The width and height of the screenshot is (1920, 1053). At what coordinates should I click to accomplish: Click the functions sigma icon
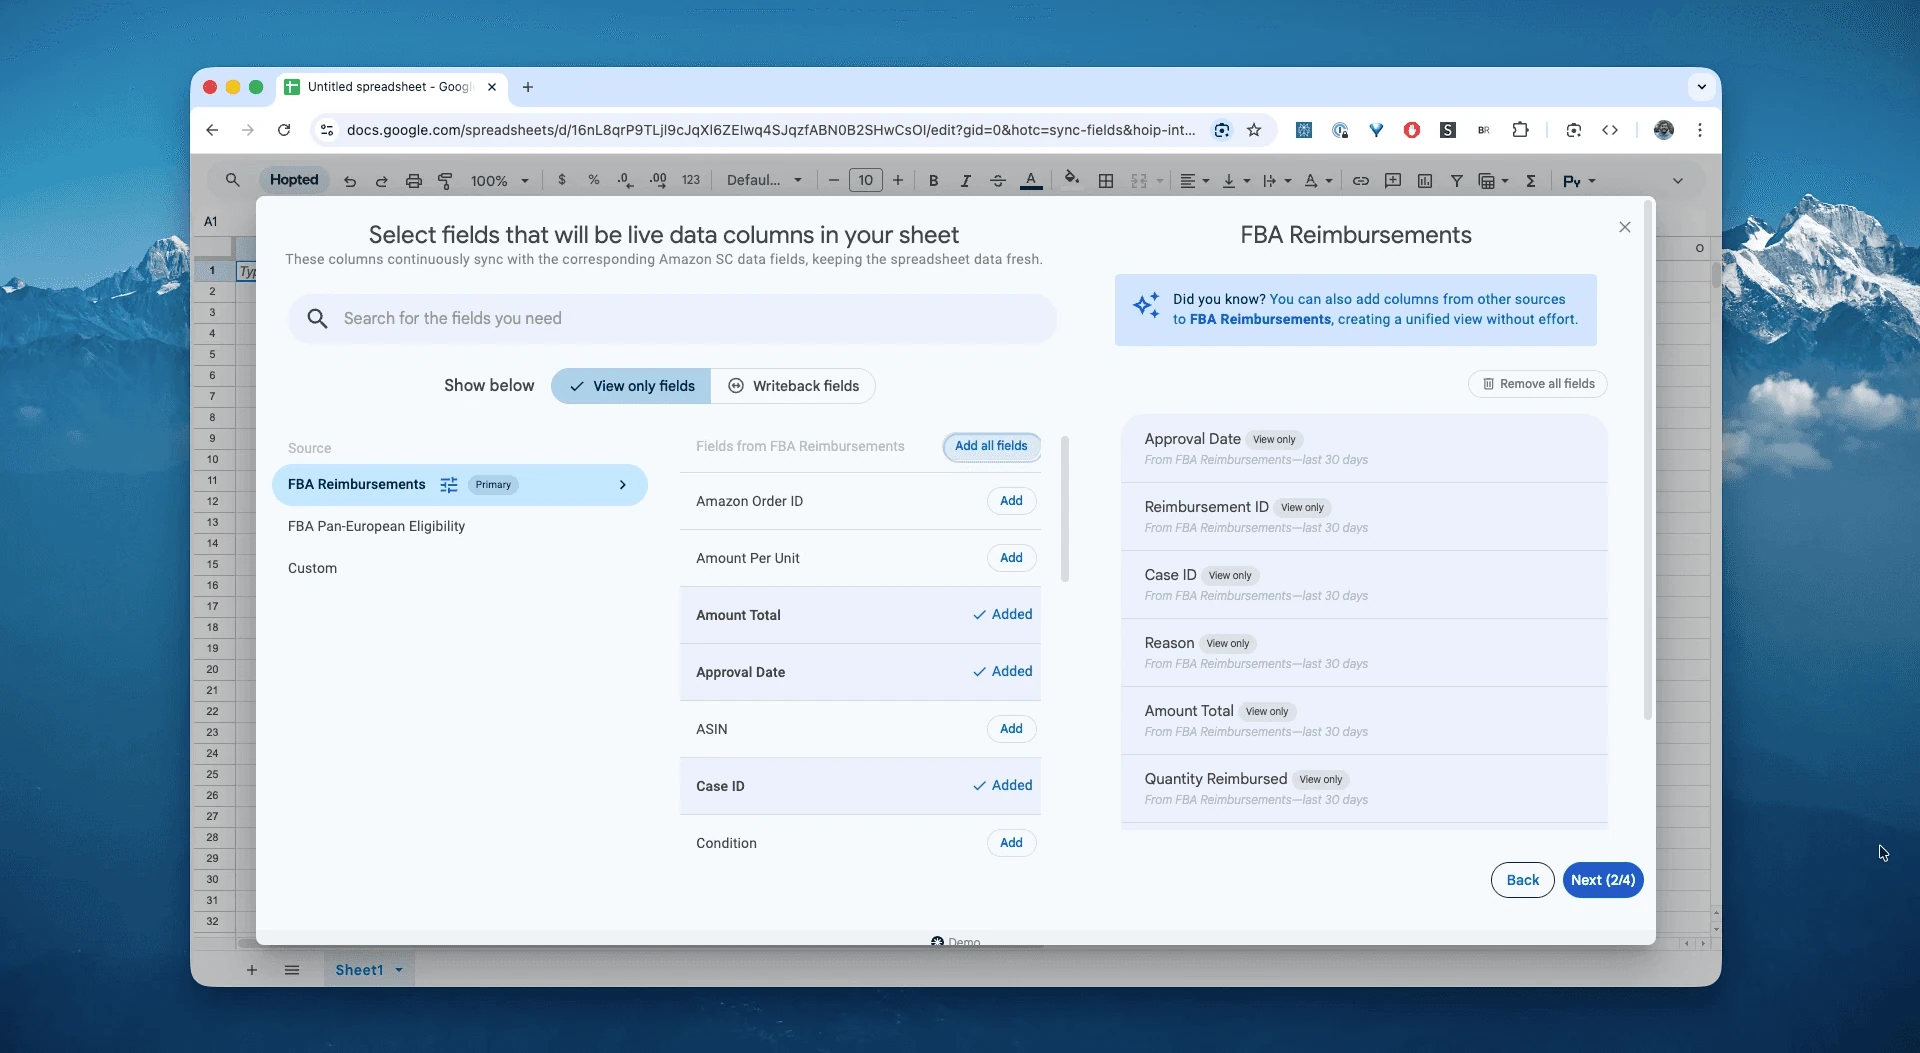pyautogui.click(x=1531, y=181)
